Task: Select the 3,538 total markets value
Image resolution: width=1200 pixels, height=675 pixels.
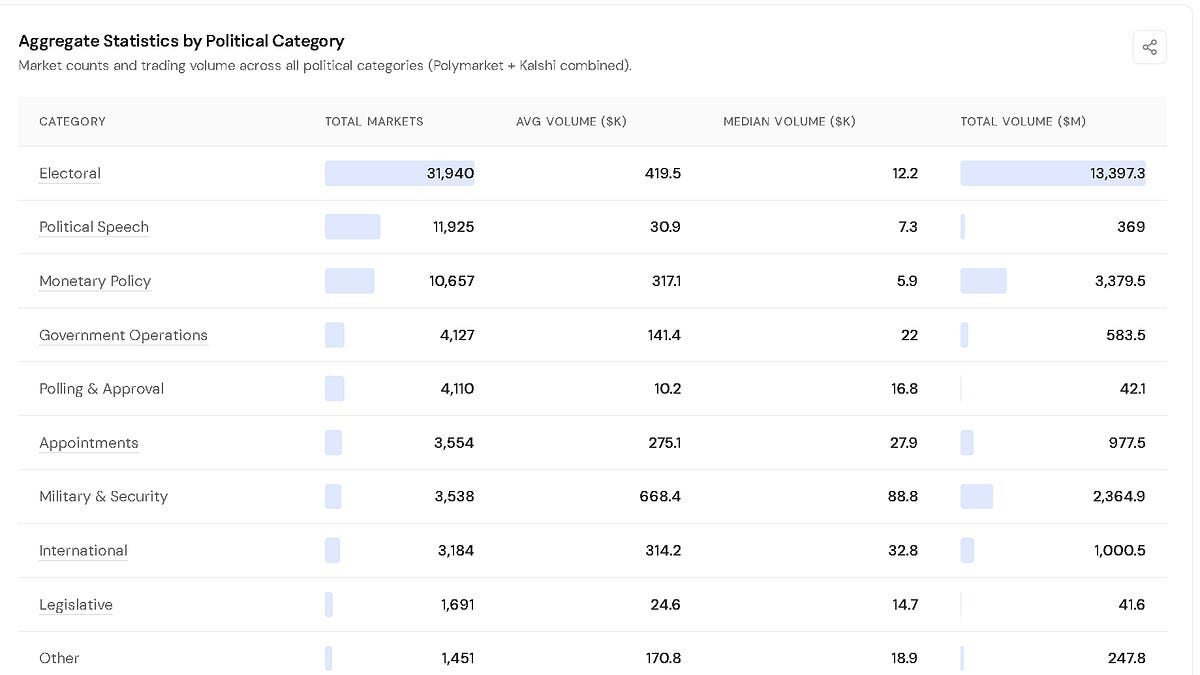Action: [x=454, y=496]
